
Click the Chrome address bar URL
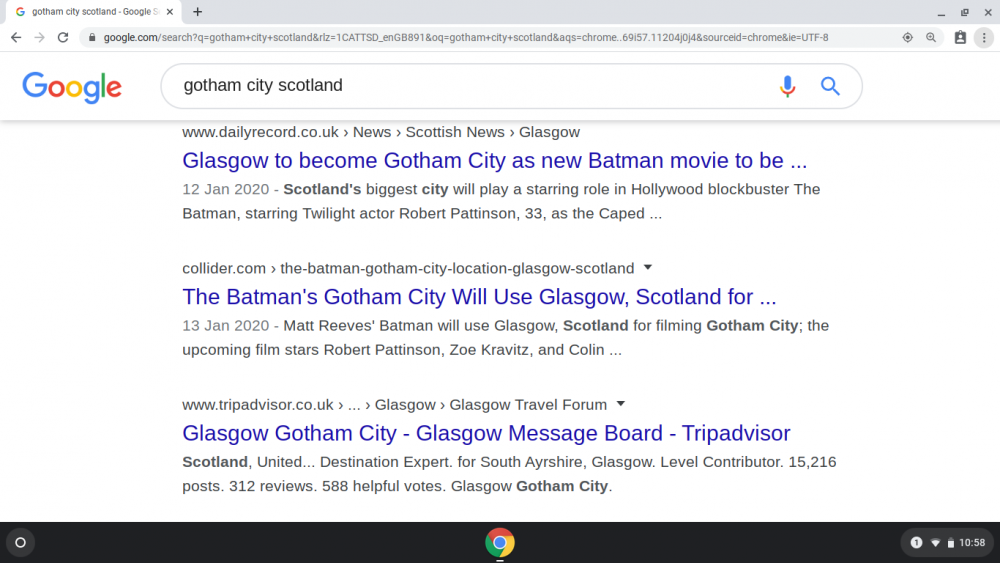pyautogui.click(x=466, y=38)
